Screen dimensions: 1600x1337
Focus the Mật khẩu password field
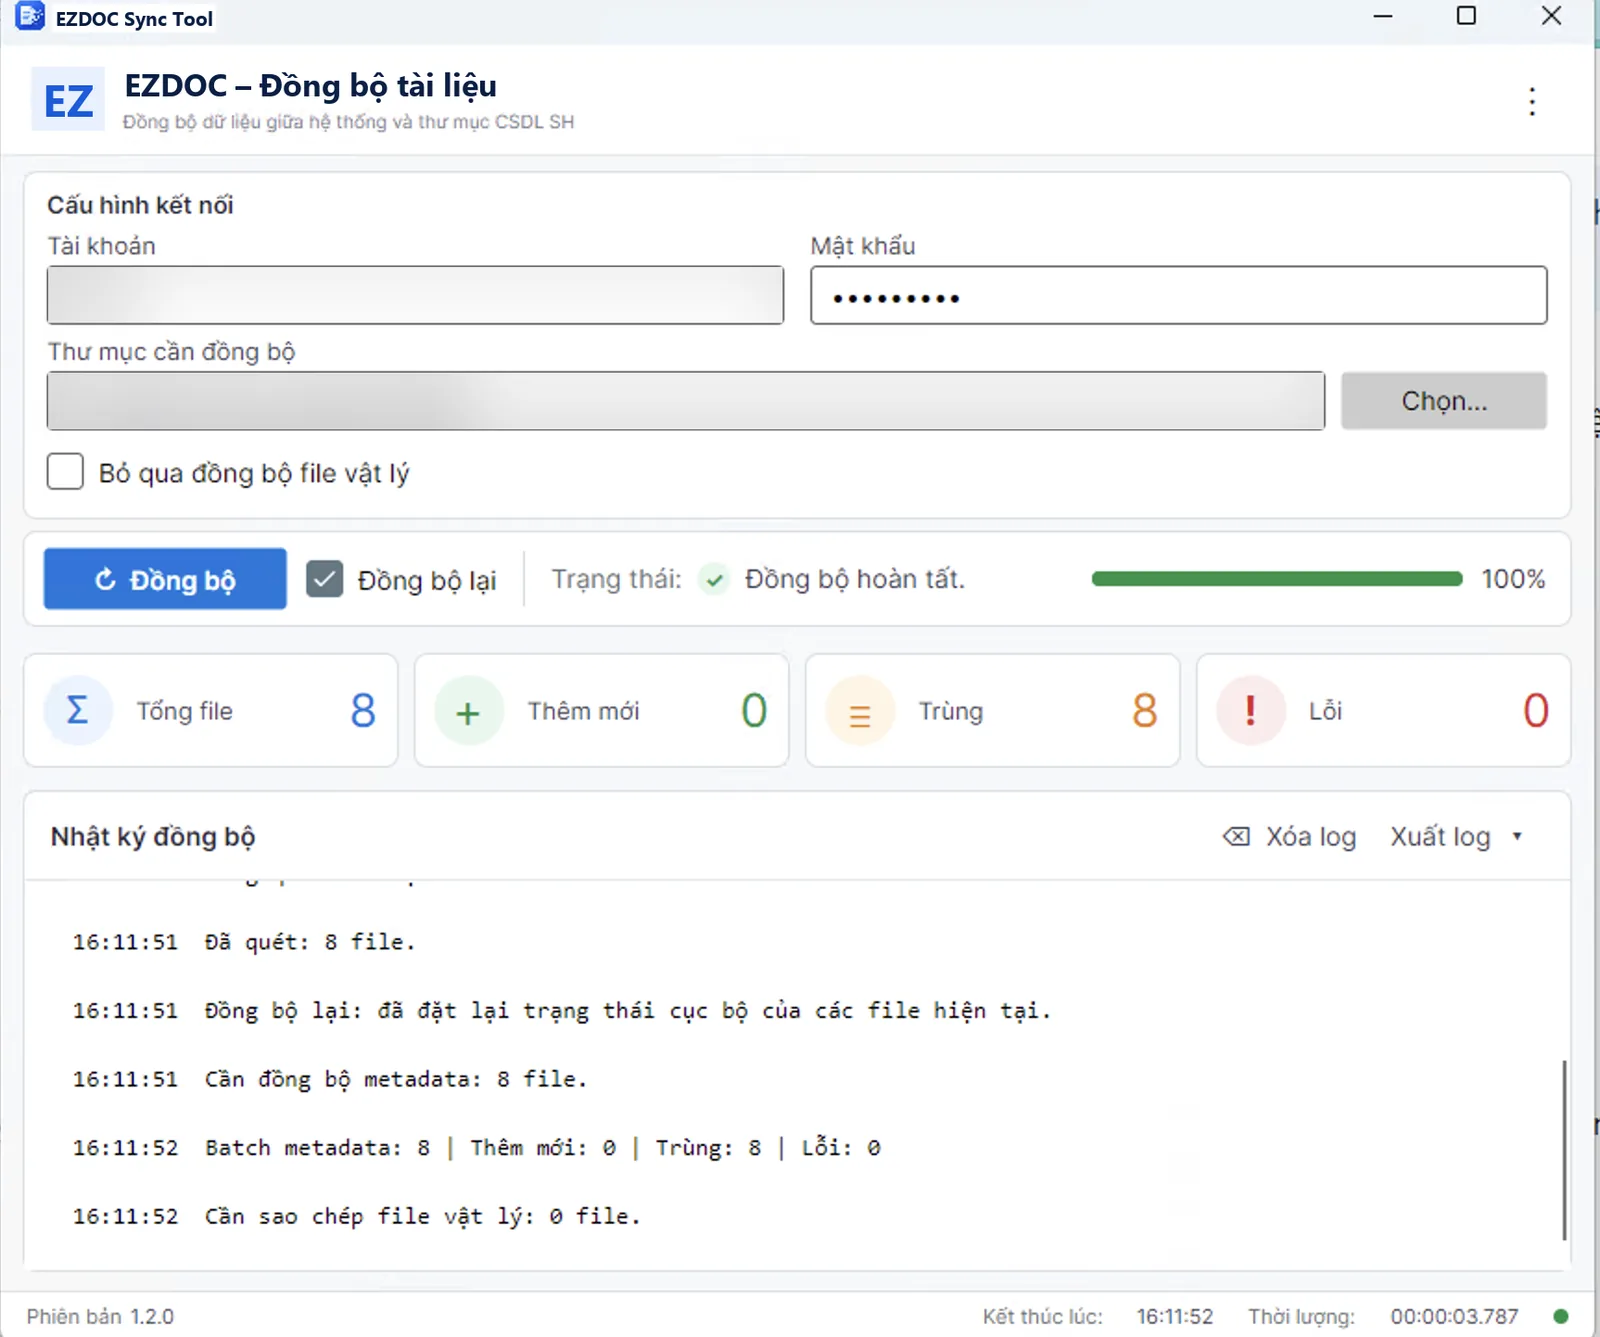tap(1179, 295)
